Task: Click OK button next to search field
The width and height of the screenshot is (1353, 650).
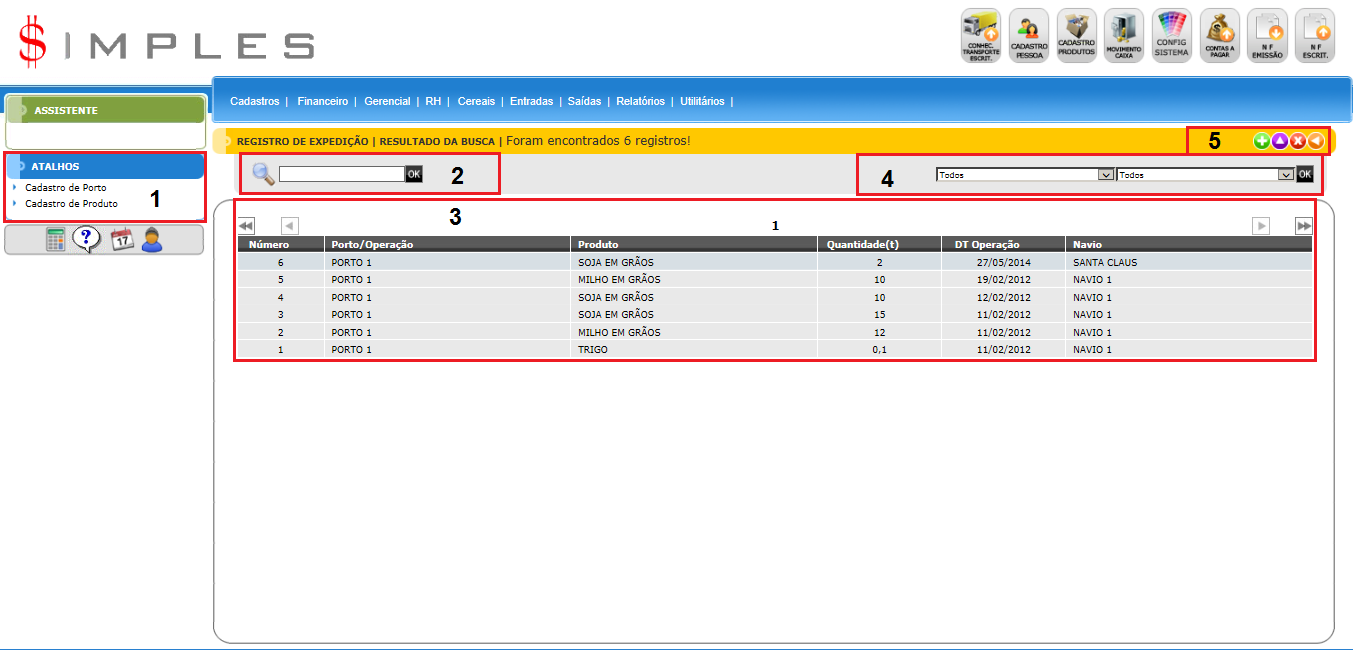Action: click(413, 174)
